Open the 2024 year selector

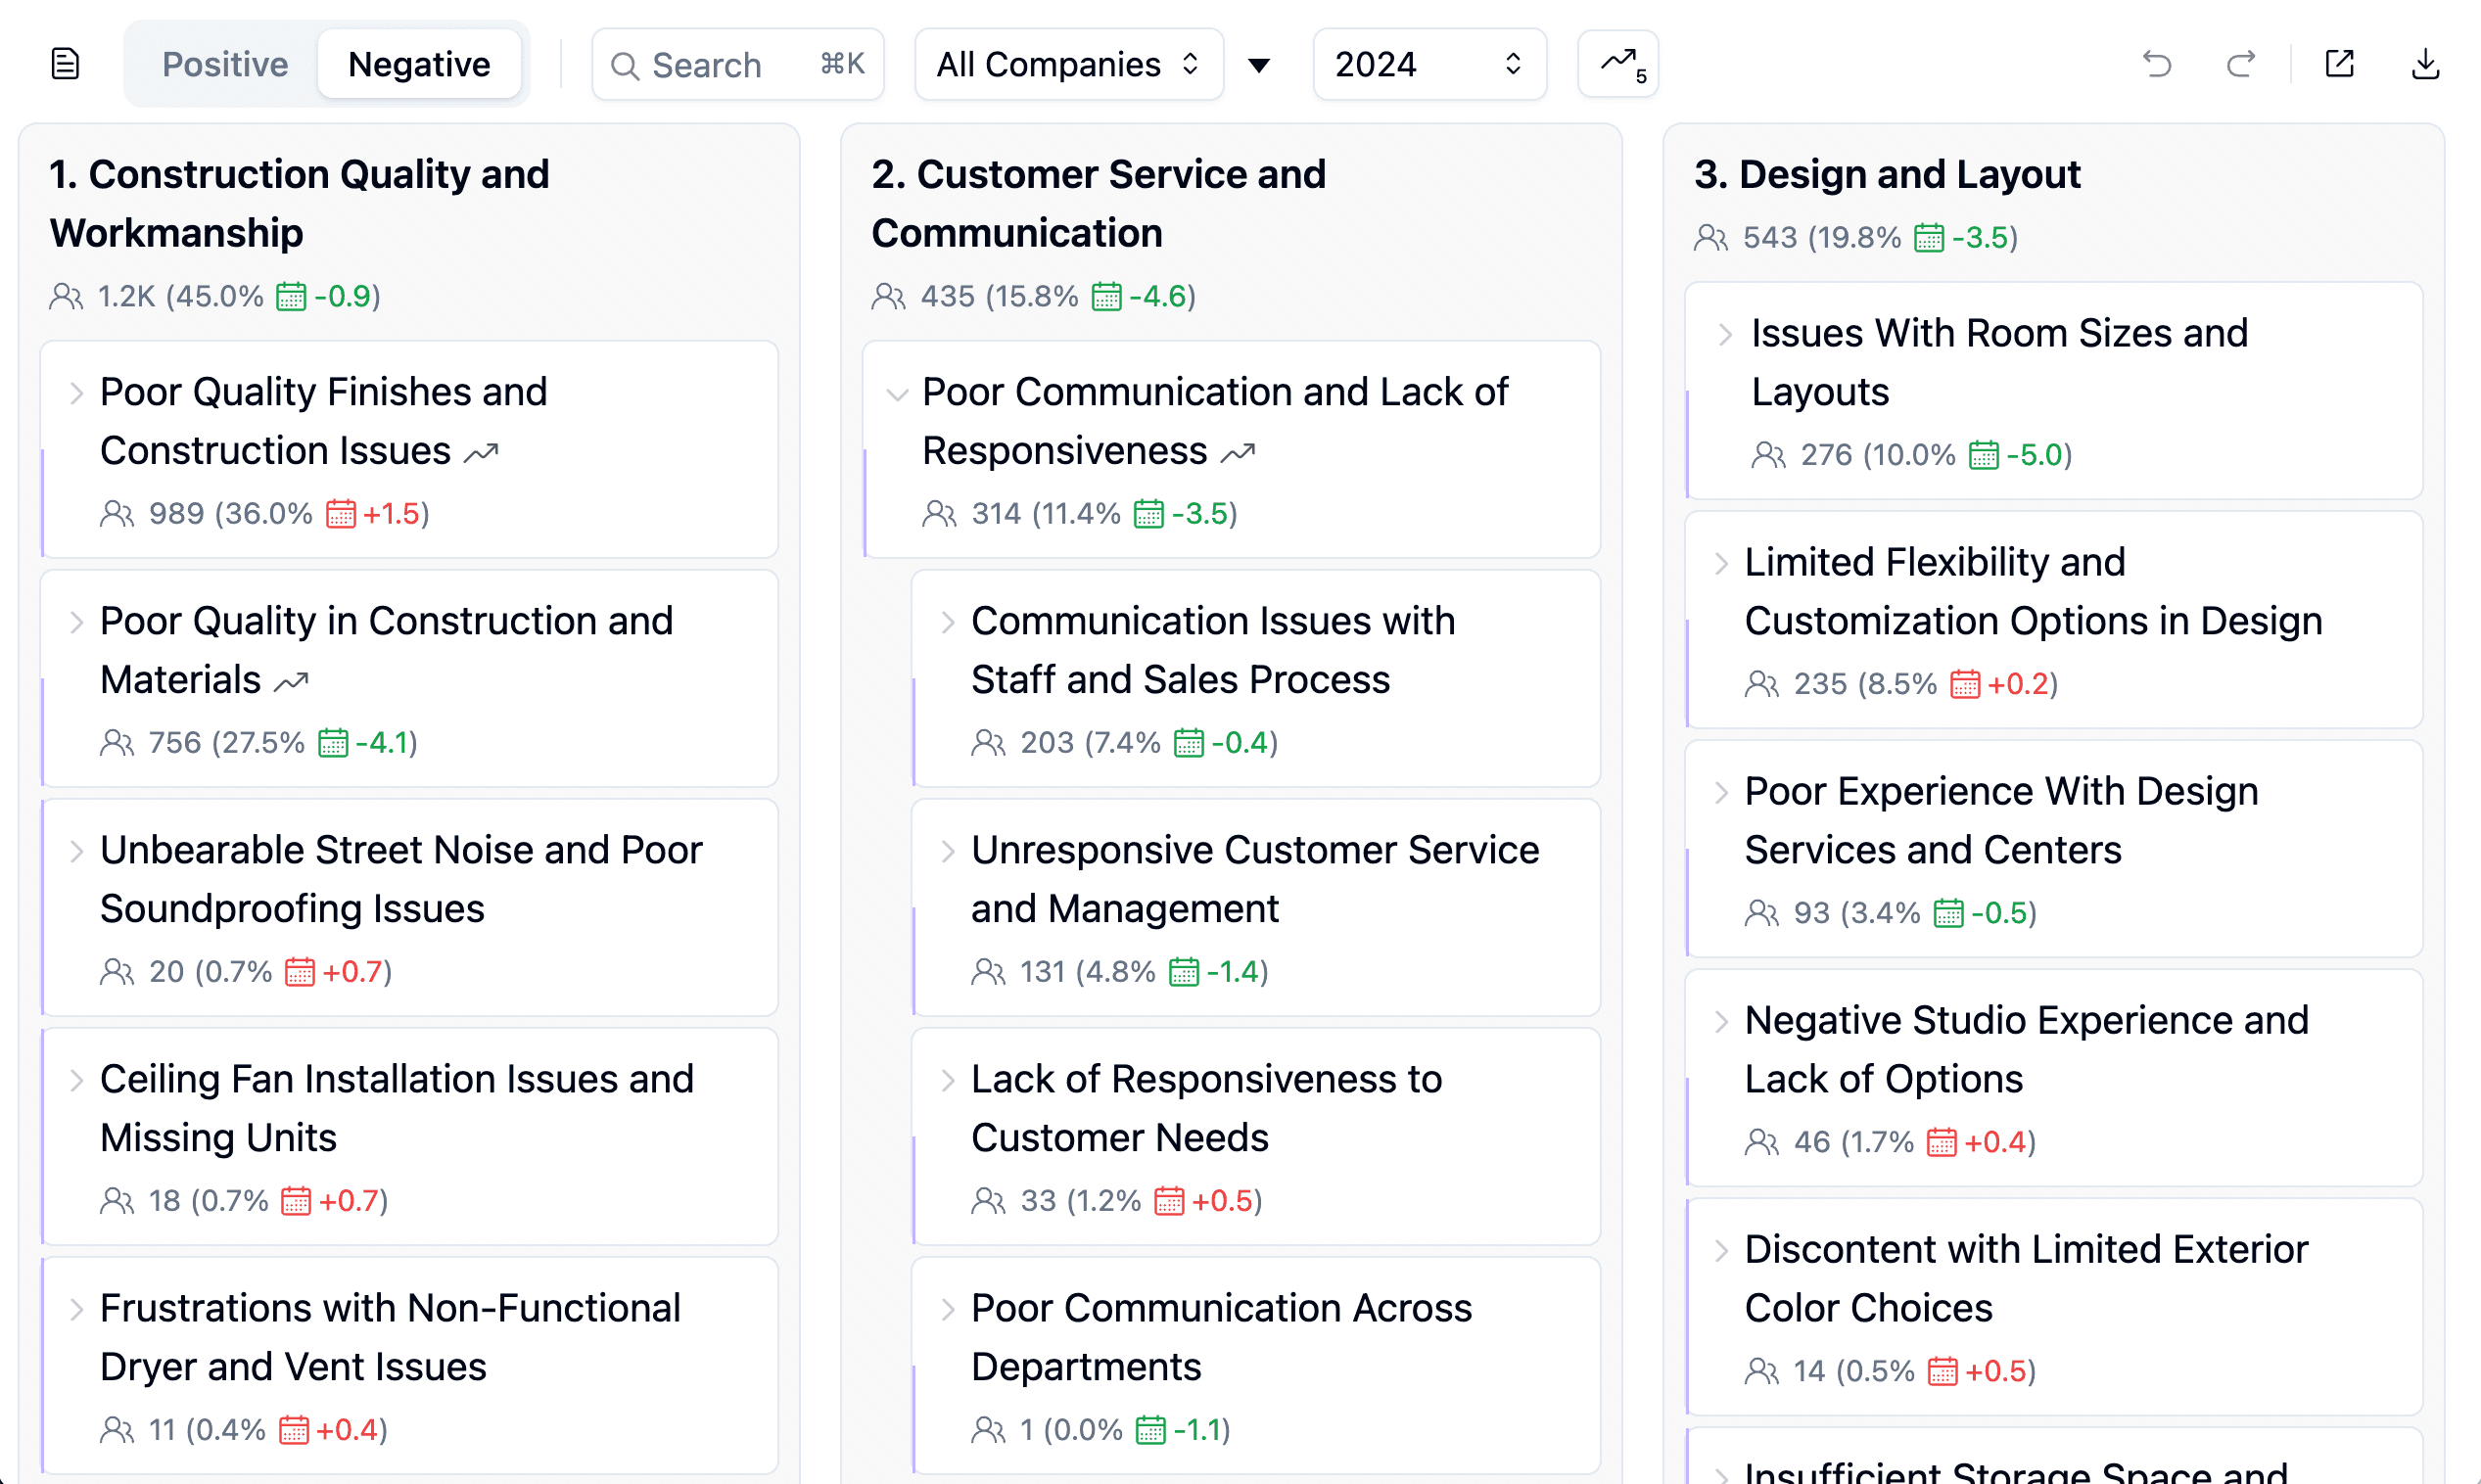1428,64
